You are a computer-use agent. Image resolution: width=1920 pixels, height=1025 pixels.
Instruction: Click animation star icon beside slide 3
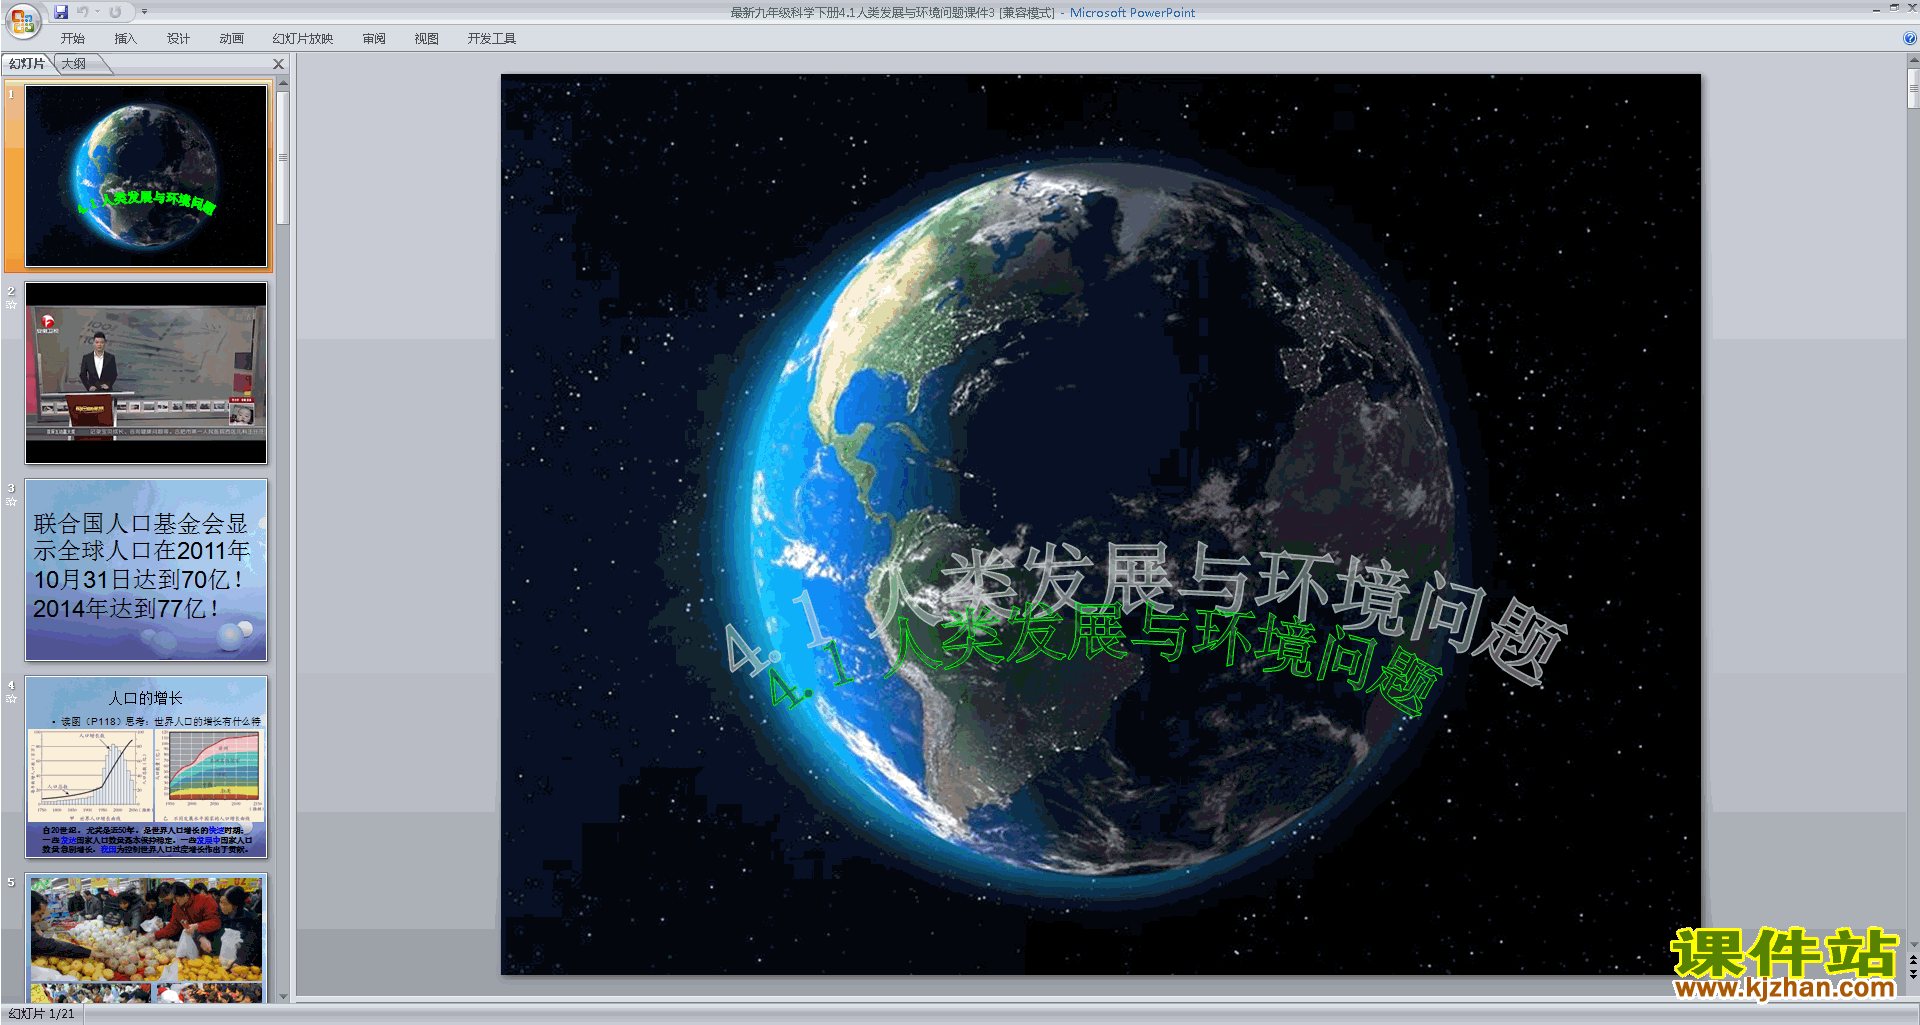(x=11, y=501)
